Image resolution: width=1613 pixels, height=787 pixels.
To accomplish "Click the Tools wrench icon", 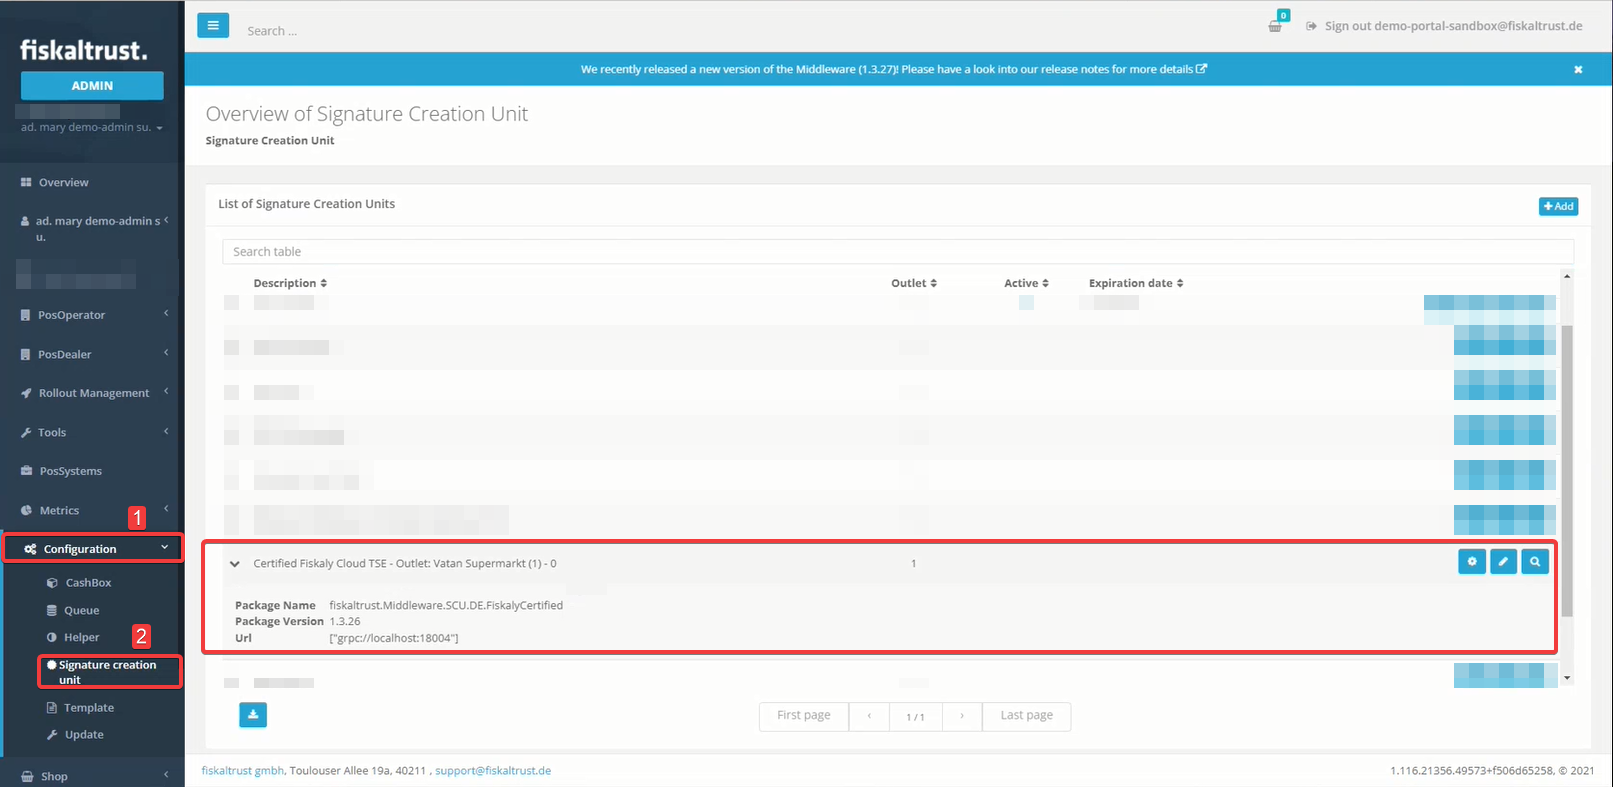I will [x=26, y=432].
